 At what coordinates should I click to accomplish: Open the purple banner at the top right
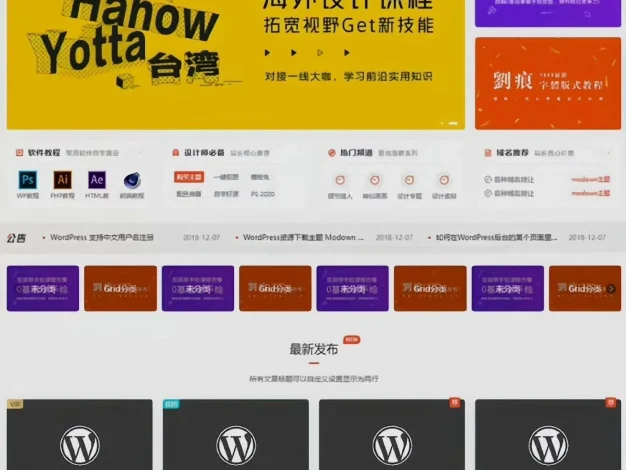coord(548,13)
